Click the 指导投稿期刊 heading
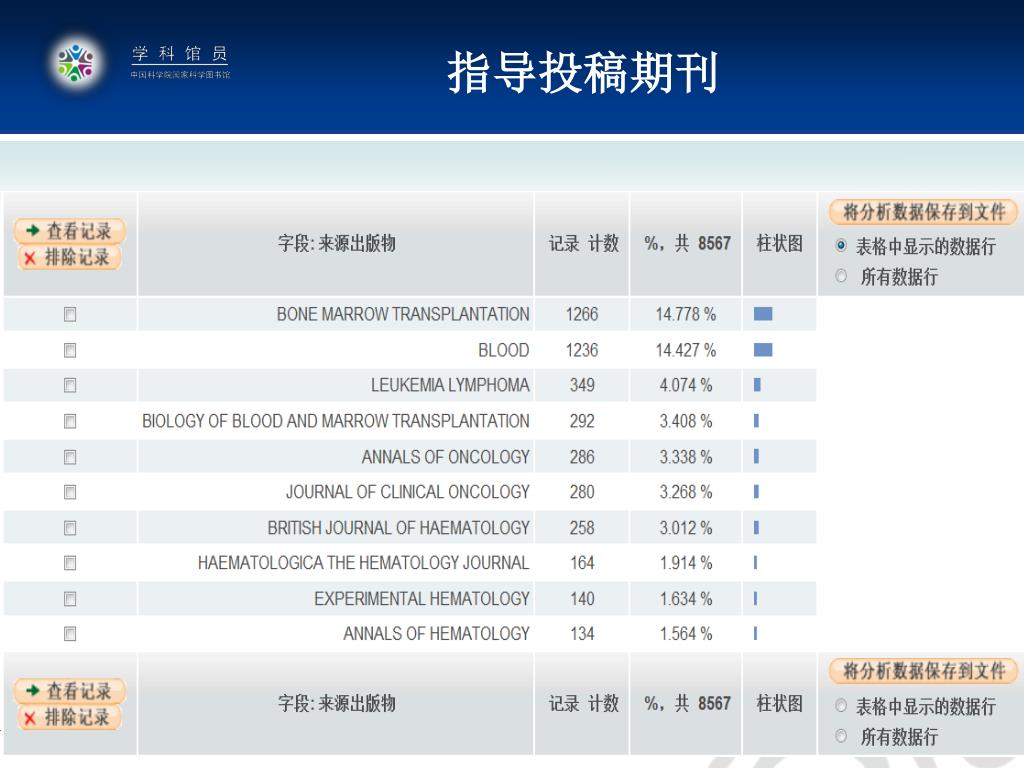Screen dimensions: 1024x768 click(583, 72)
